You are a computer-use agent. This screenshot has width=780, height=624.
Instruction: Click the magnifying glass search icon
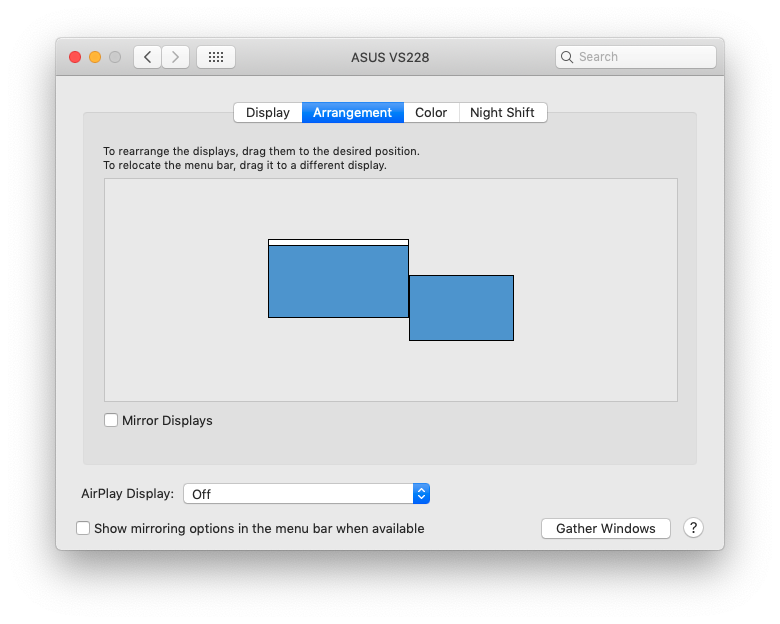click(x=567, y=57)
